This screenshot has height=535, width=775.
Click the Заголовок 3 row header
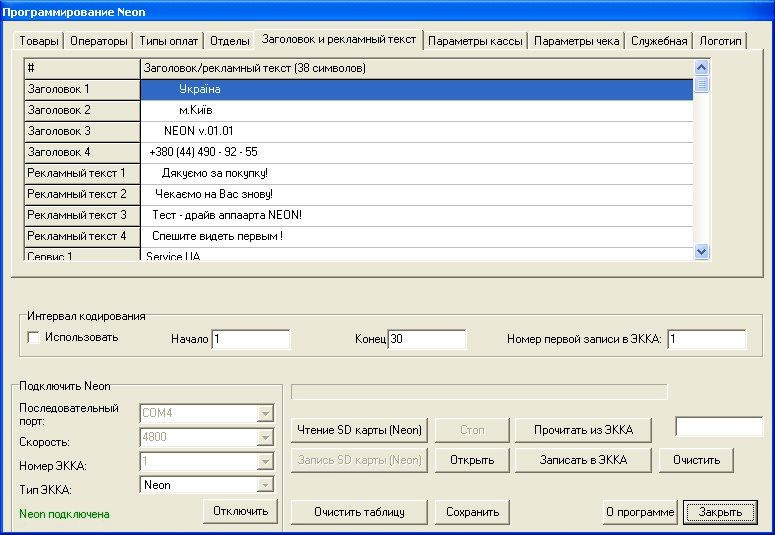[x=82, y=132]
